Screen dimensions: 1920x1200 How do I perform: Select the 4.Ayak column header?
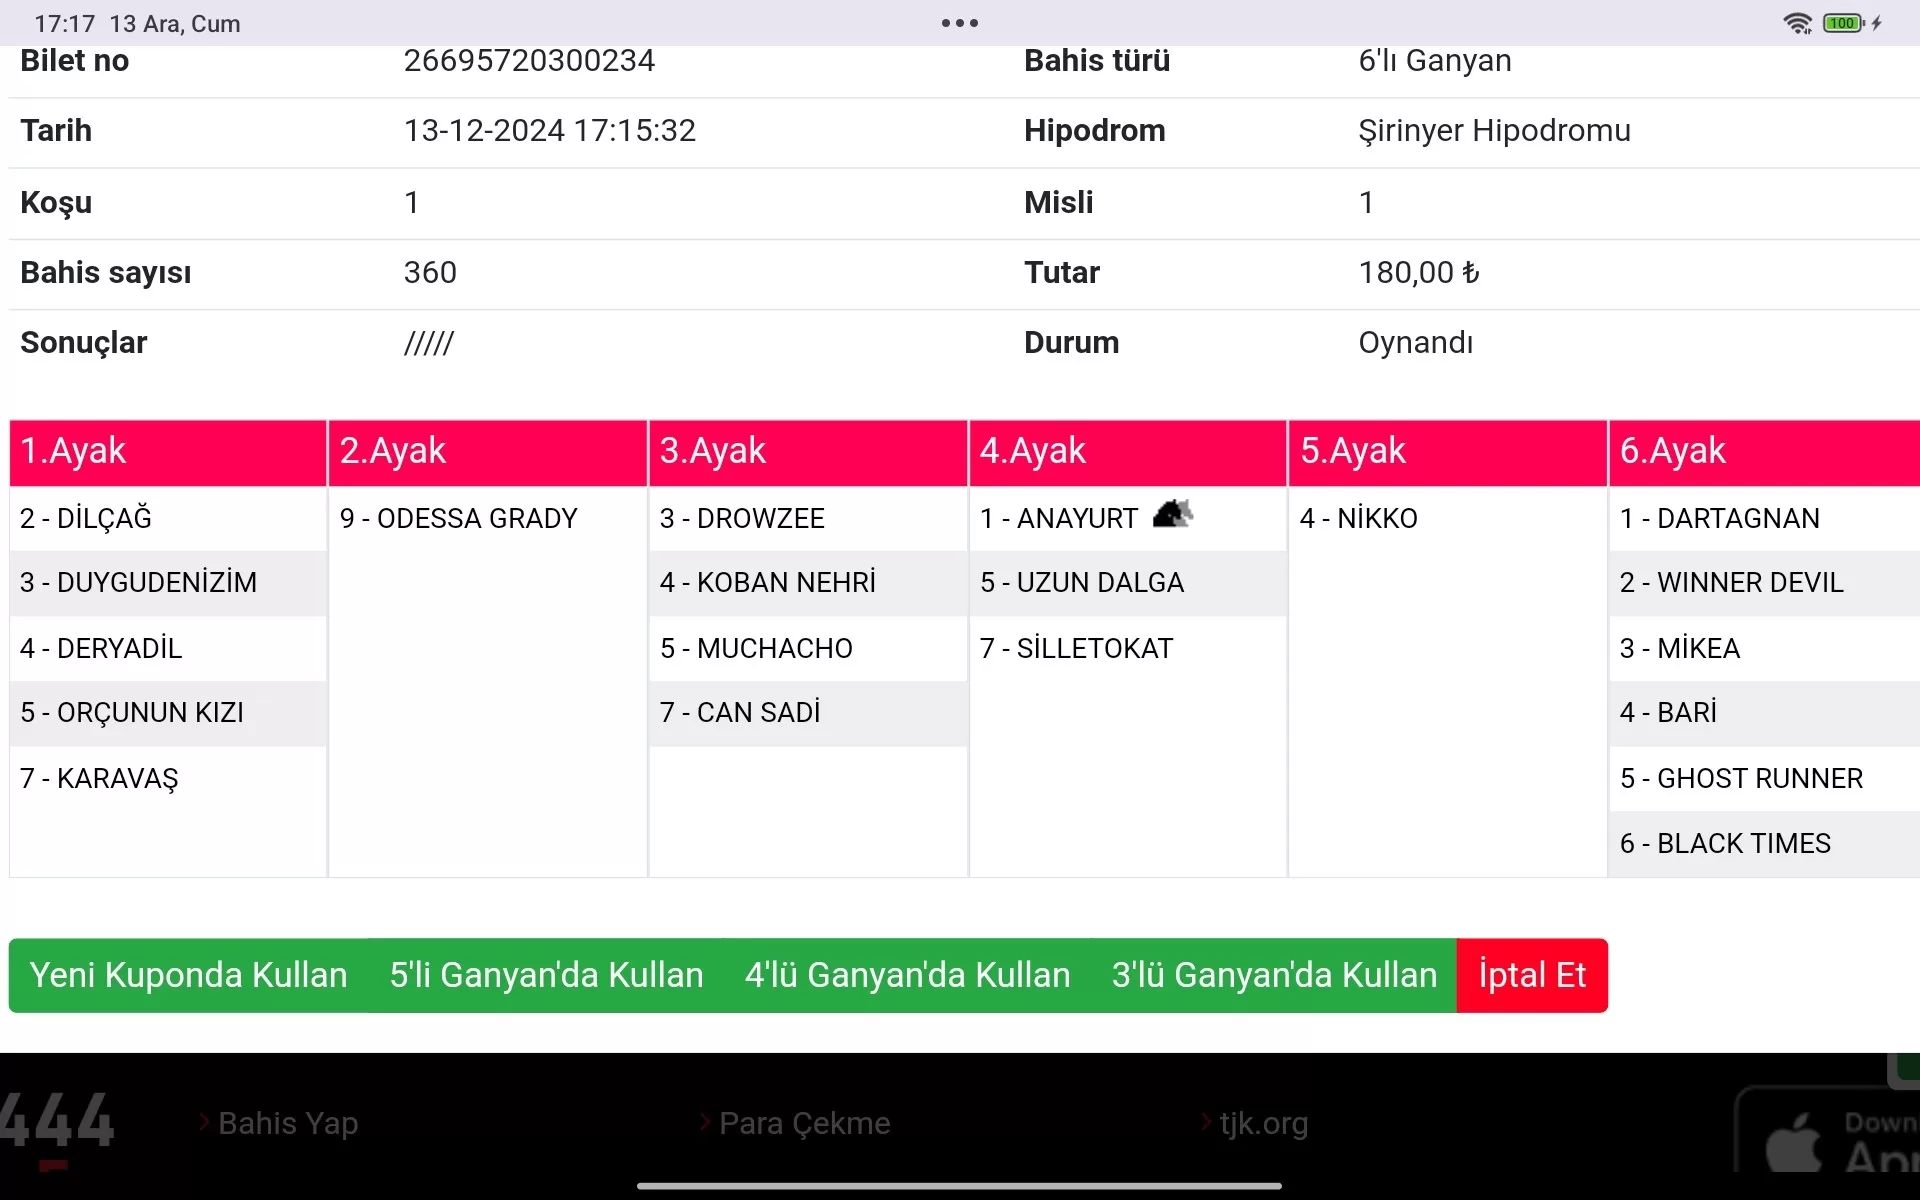(x=1127, y=451)
